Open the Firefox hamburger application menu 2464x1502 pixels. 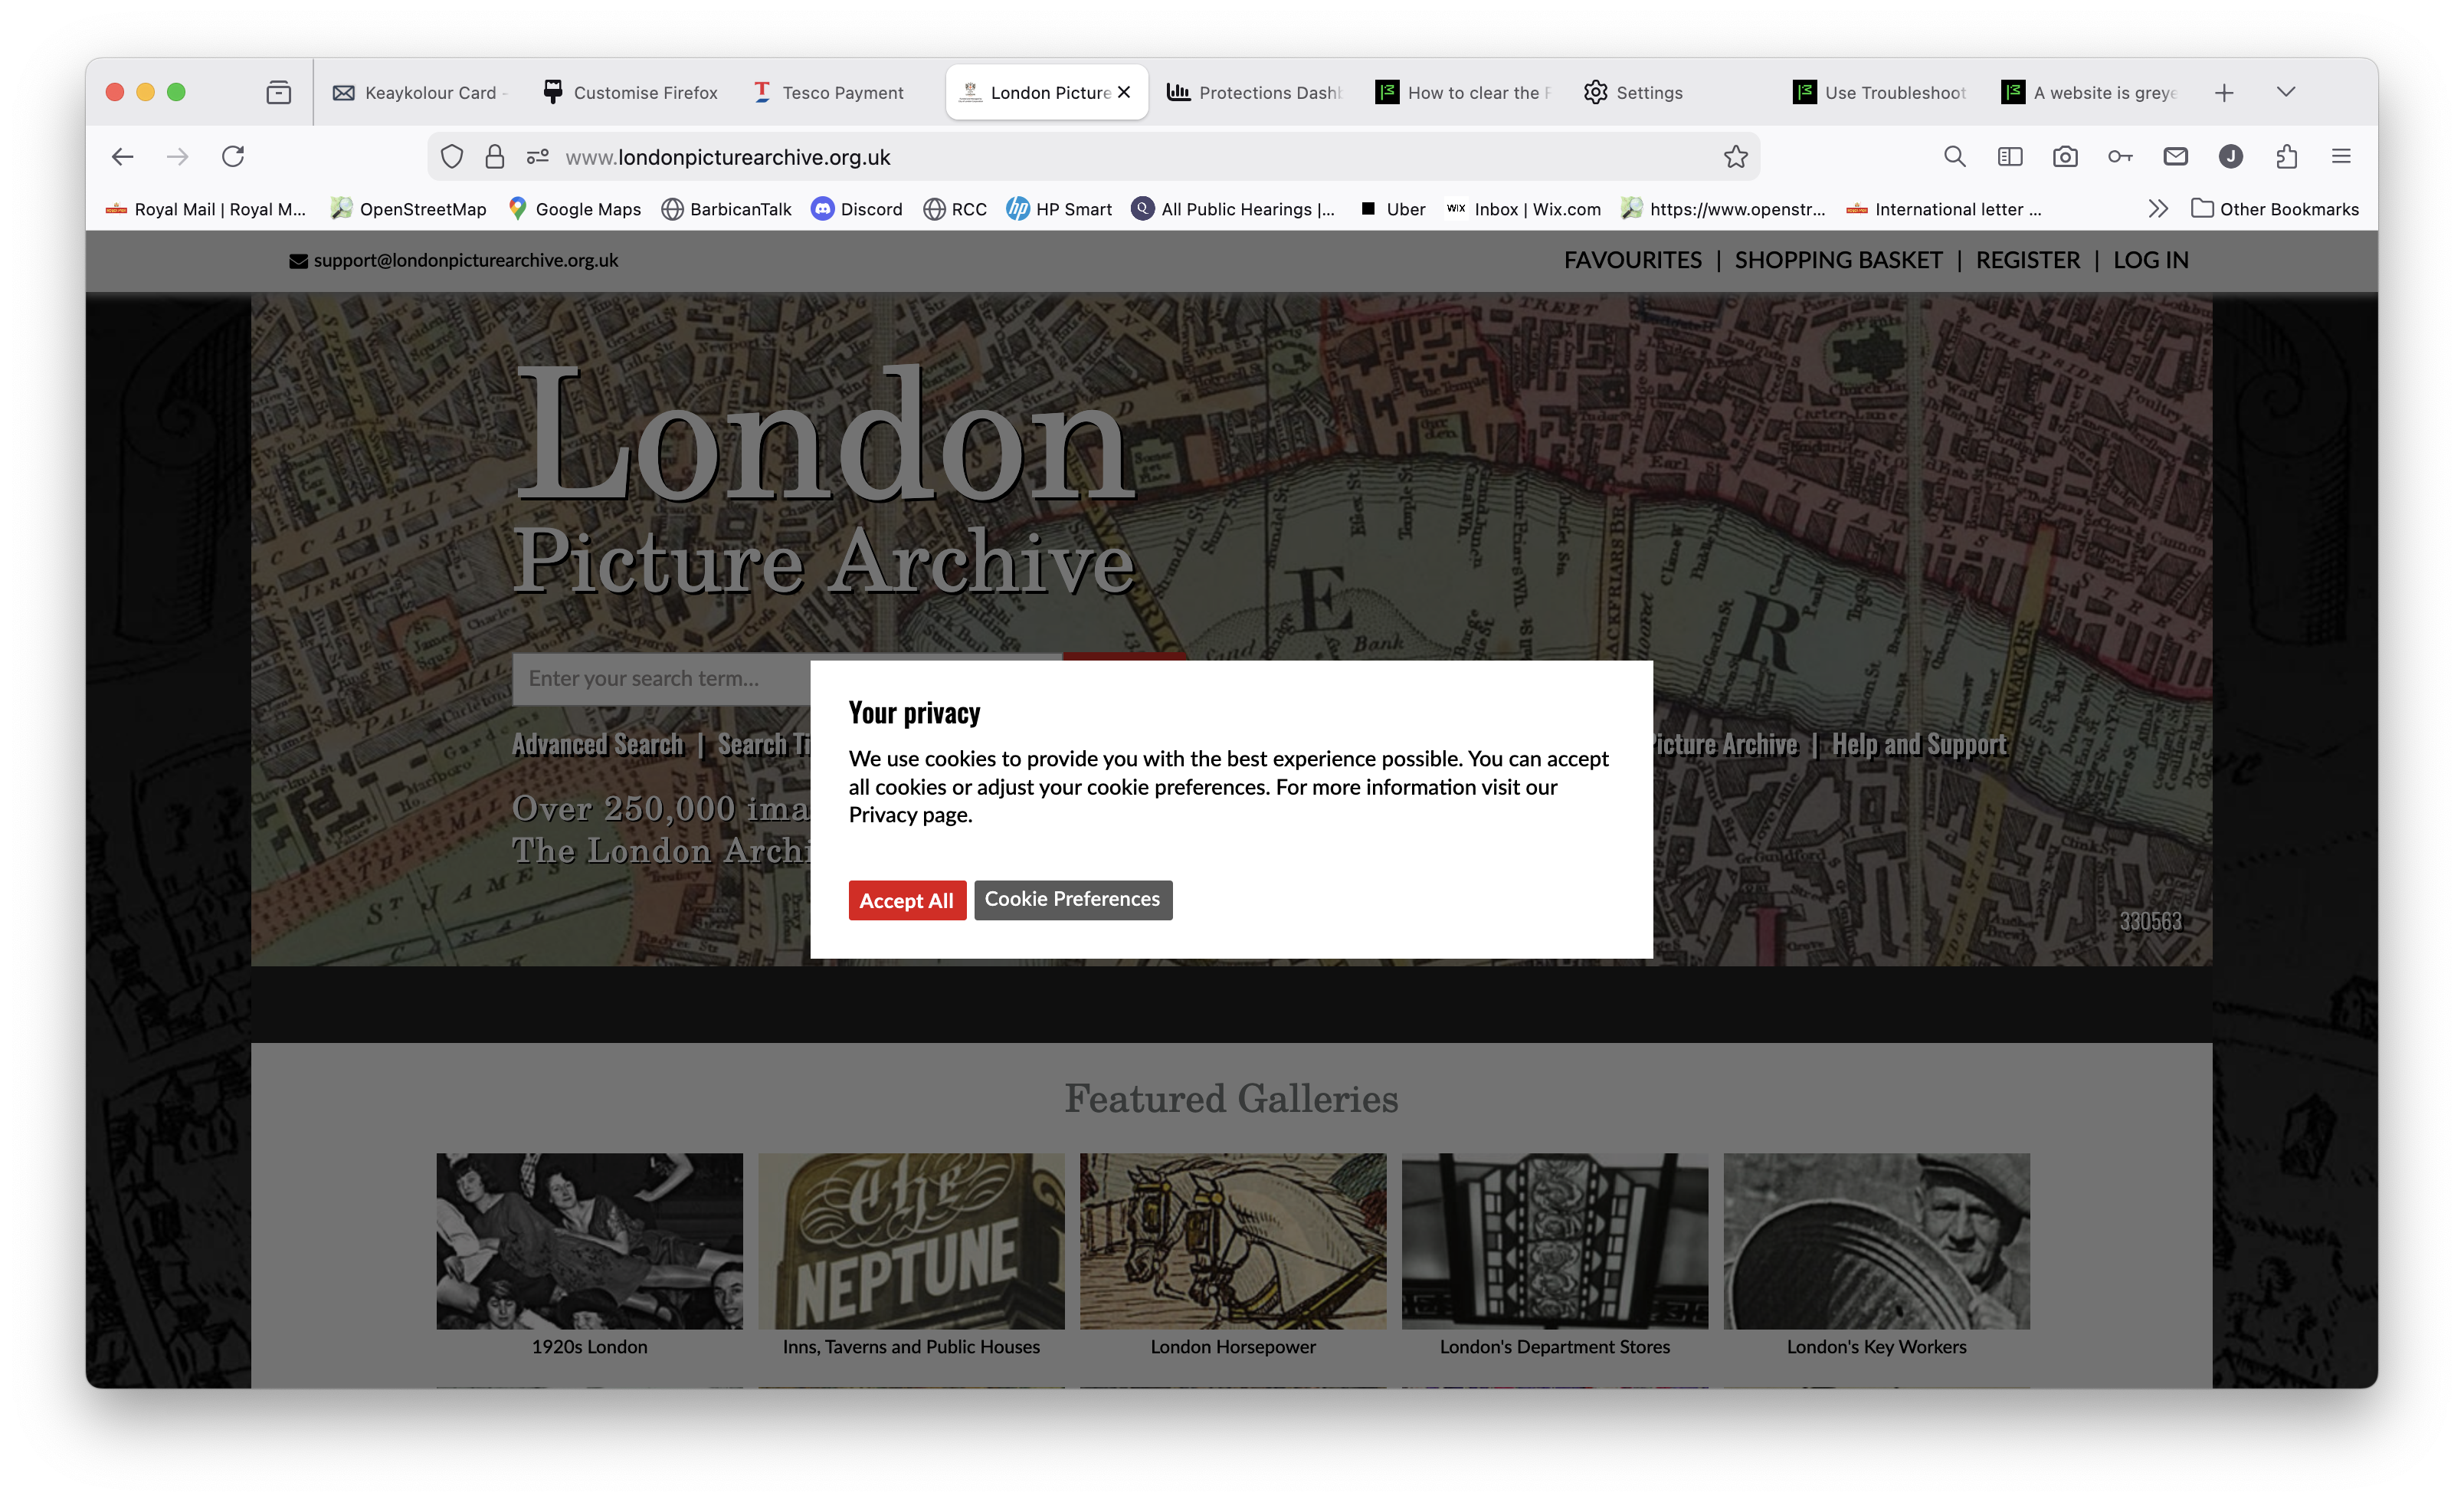(2341, 157)
